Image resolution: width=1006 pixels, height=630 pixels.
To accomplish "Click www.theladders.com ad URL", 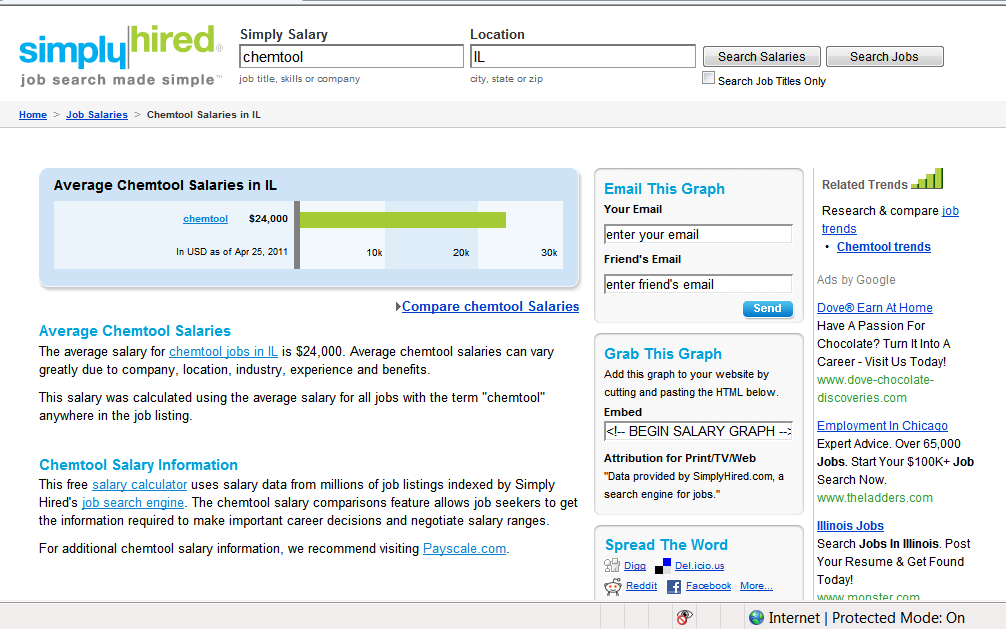I will [874, 498].
